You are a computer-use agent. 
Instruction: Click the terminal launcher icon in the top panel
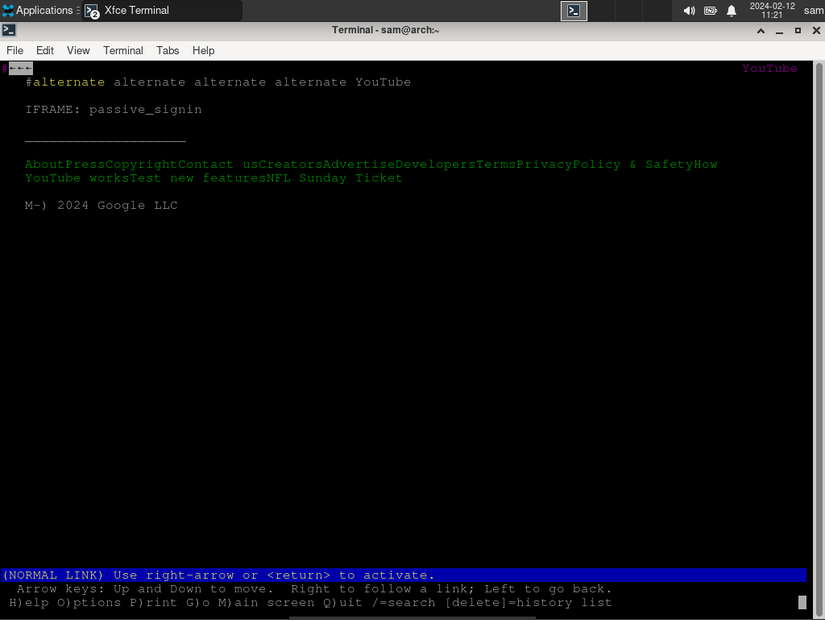[574, 10]
